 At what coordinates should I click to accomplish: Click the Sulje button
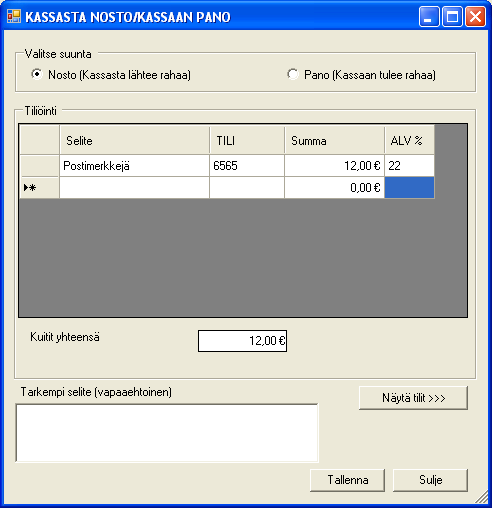click(x=430, y=480)
